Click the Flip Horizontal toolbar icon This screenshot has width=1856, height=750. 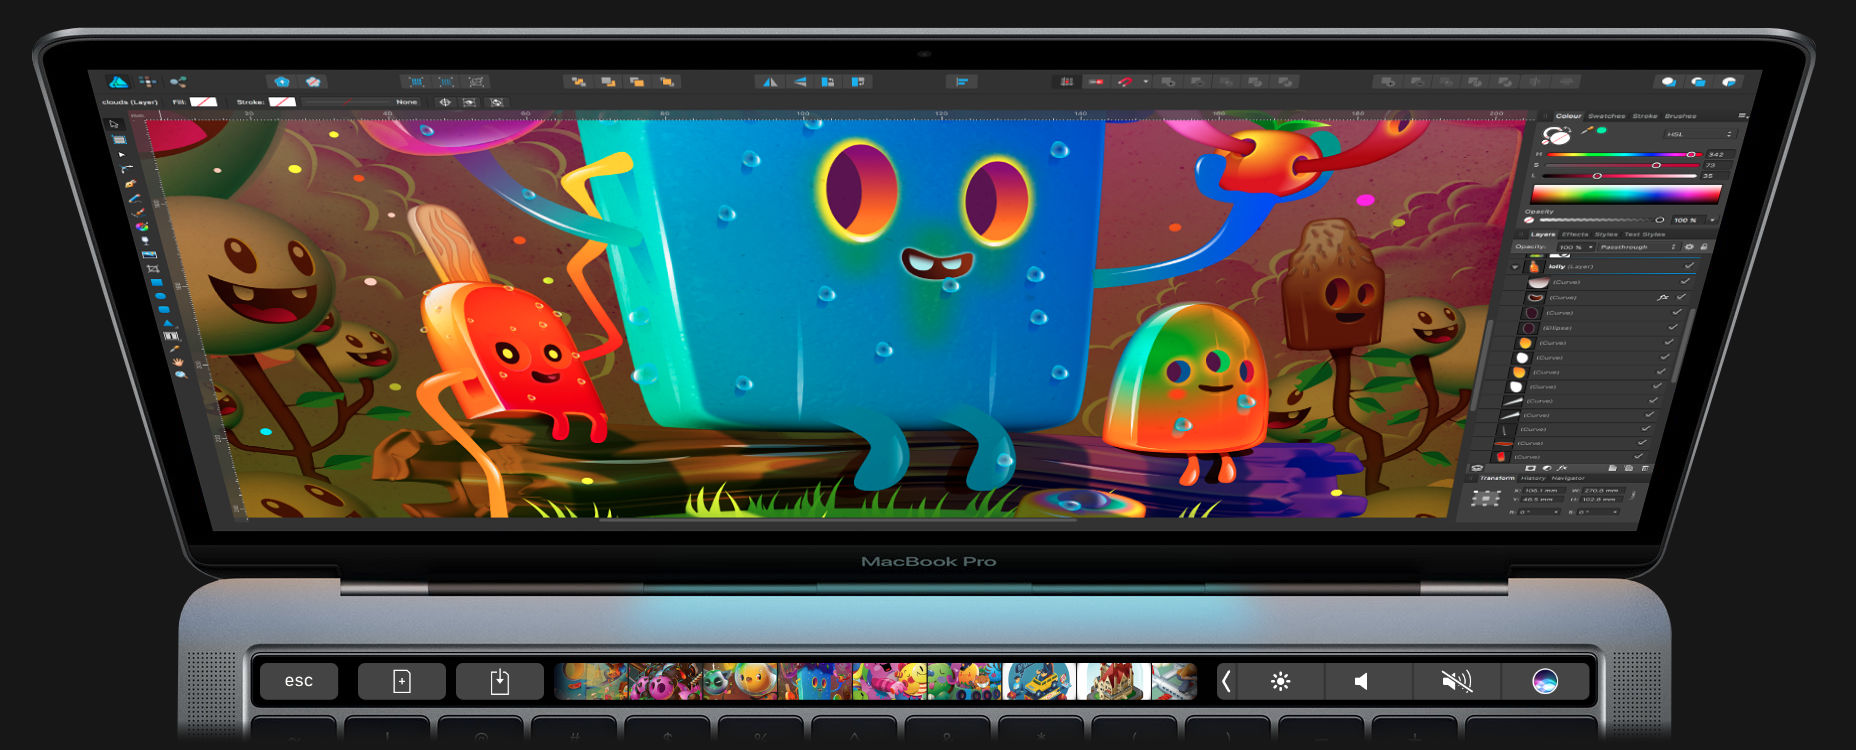pyautogui.click(x=770, y=82)
